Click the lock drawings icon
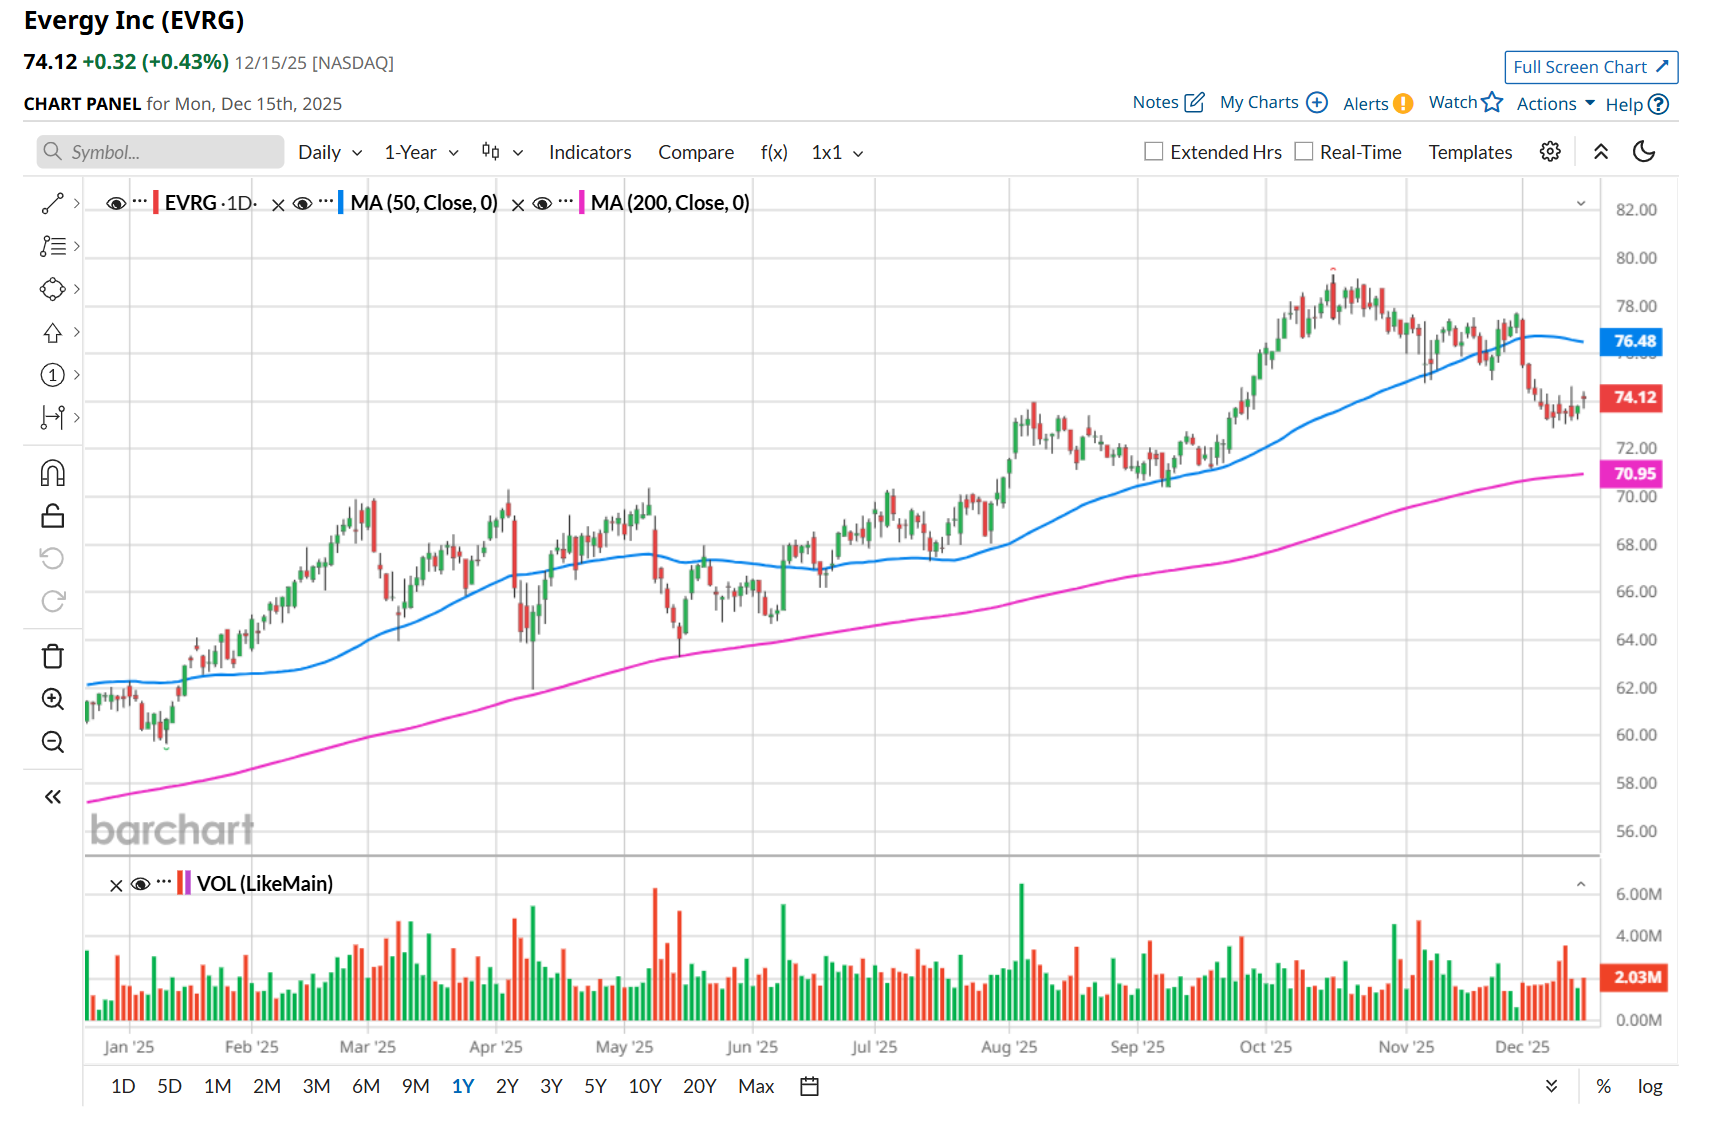 pos(53,516)
